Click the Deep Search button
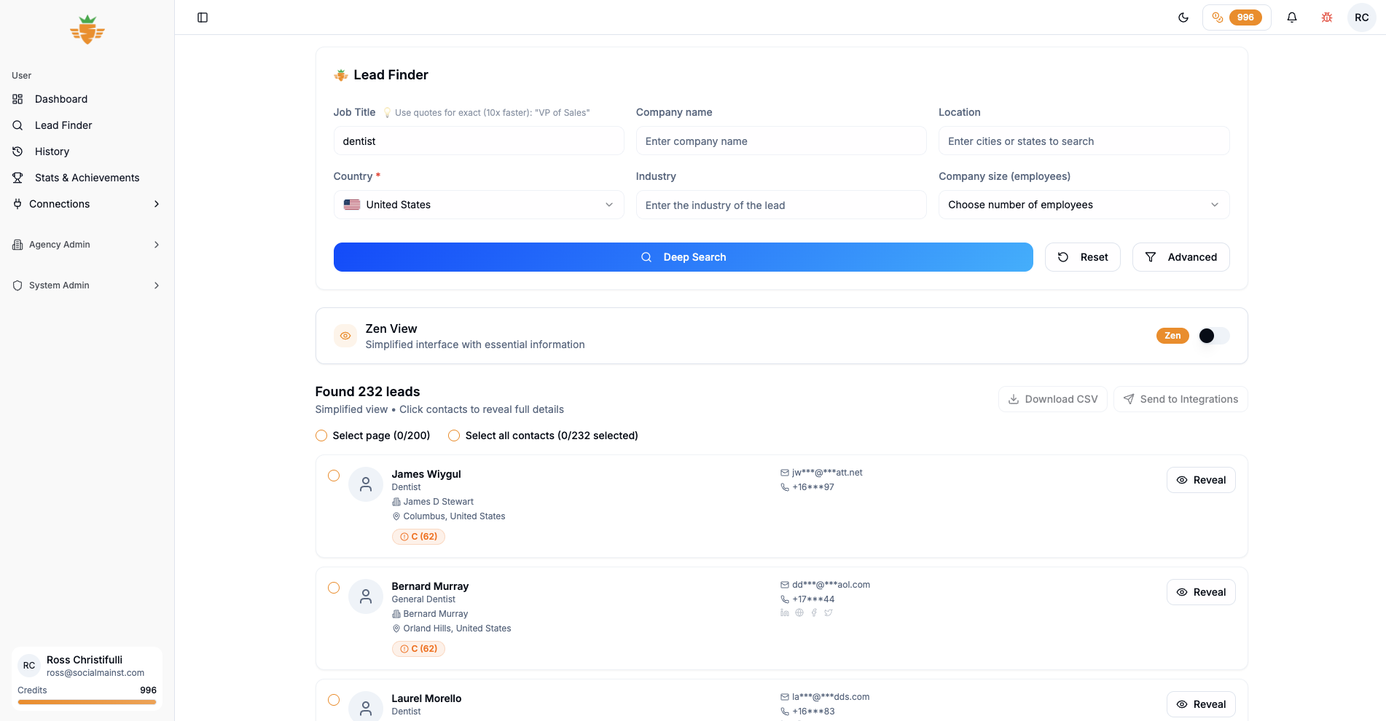The width and height of the screenshot is (1386, 721). click(683, 257)
